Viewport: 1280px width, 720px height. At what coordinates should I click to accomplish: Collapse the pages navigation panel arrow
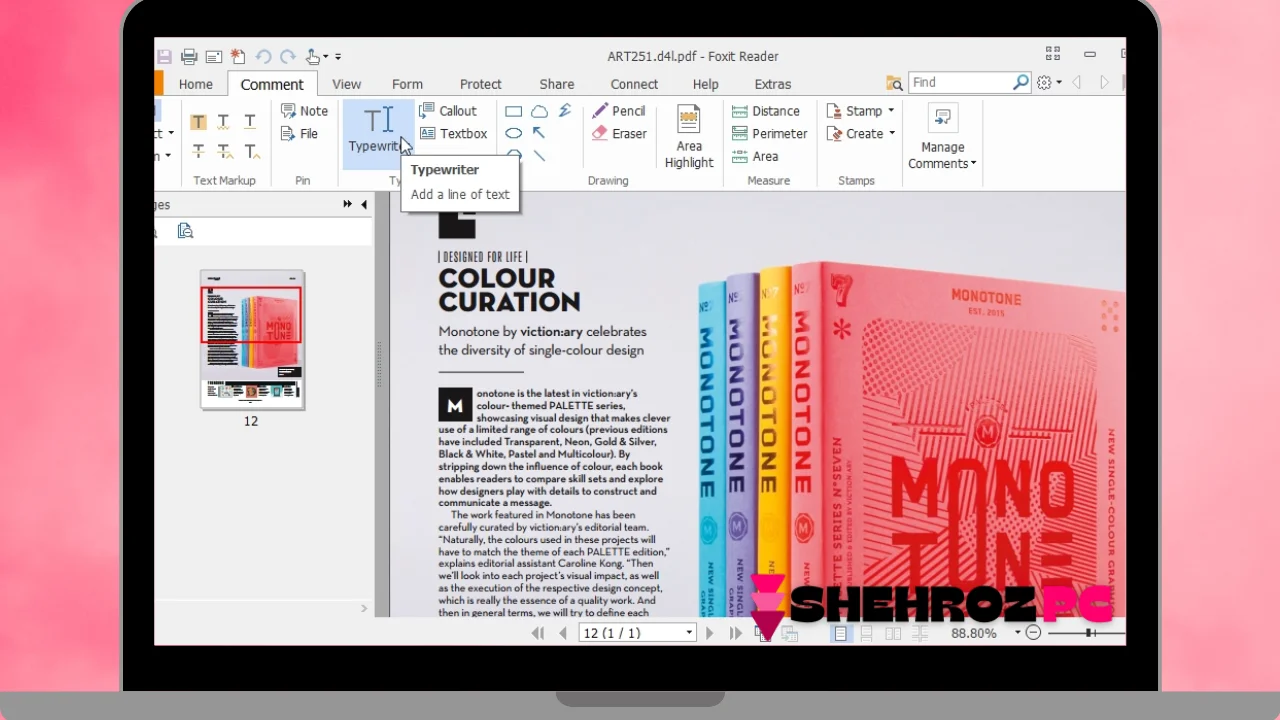click(x=364, y=204)
